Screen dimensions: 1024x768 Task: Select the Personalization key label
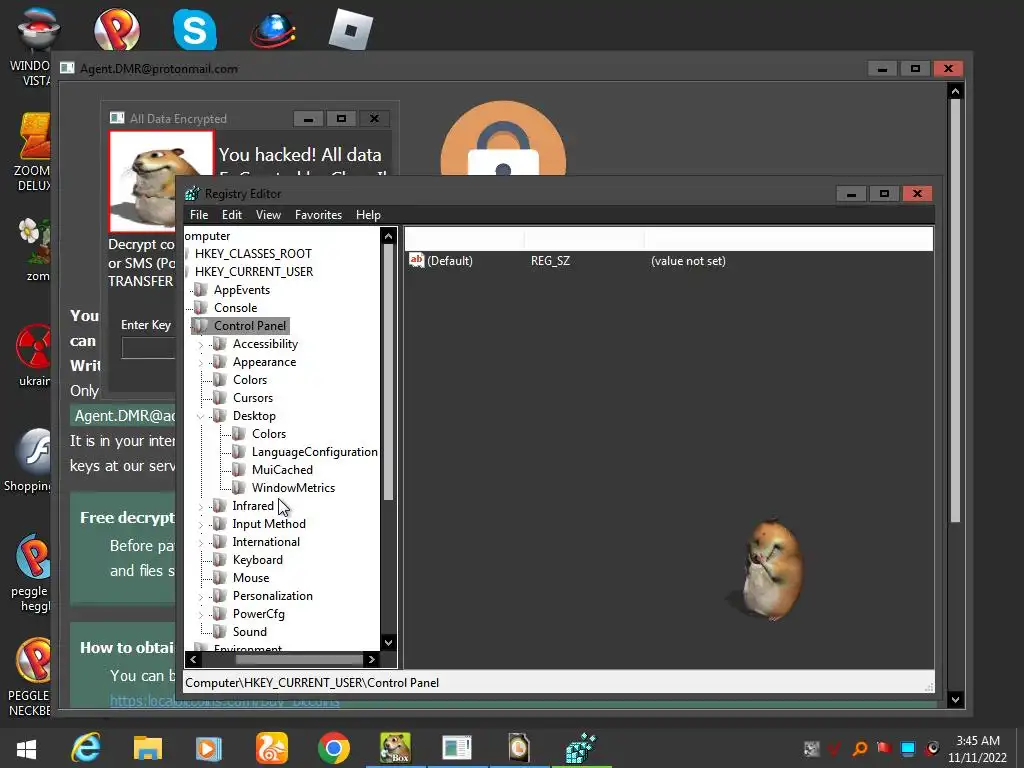point(272,596)
